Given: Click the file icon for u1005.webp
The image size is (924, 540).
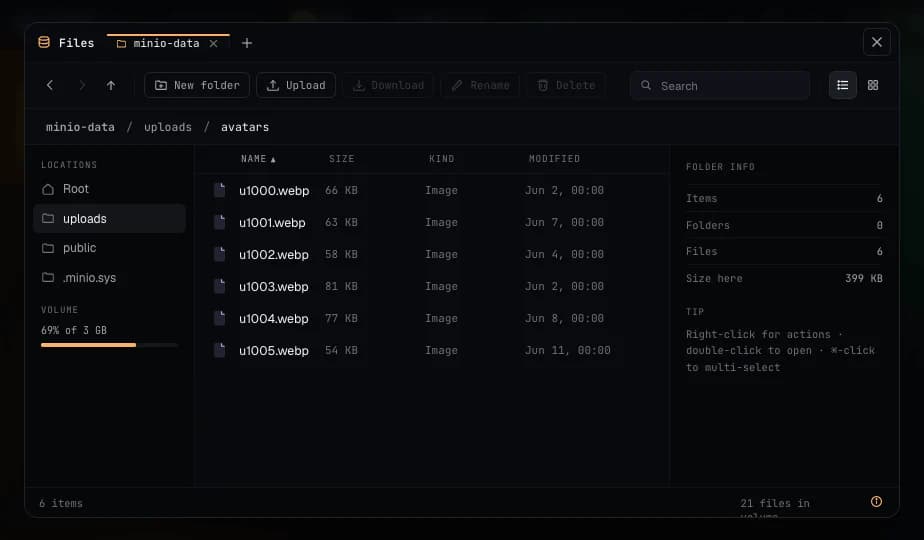Looking at the screenshot, I should tap(220, 350).
